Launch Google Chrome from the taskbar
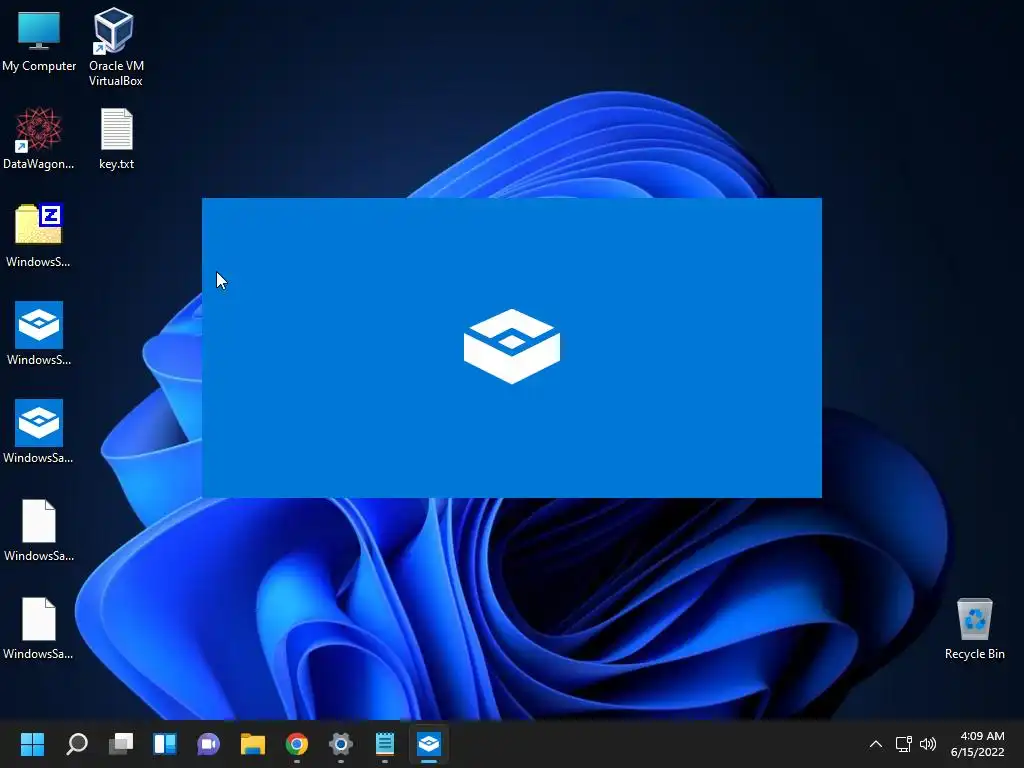Viewport: 1024px width, 768px height. 297,744
